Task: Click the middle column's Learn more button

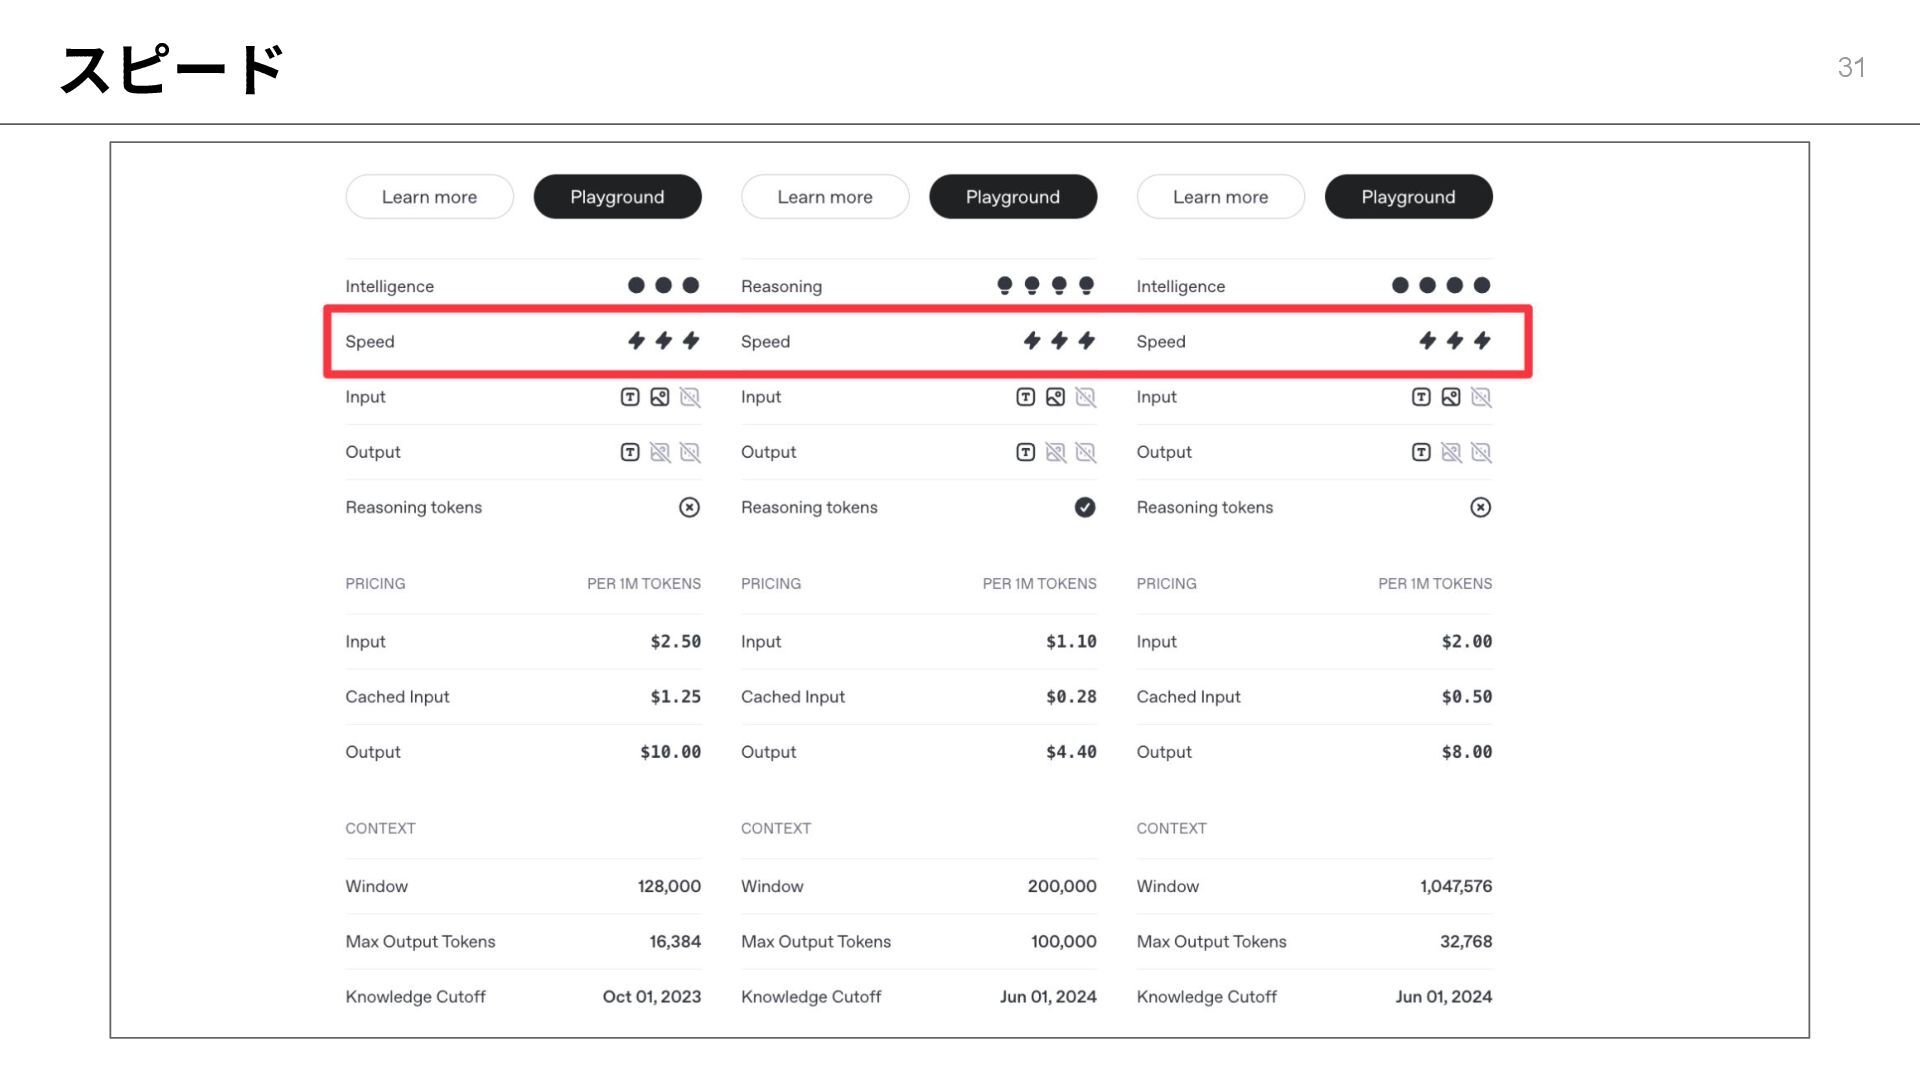Action: click(x=825, y=197)
